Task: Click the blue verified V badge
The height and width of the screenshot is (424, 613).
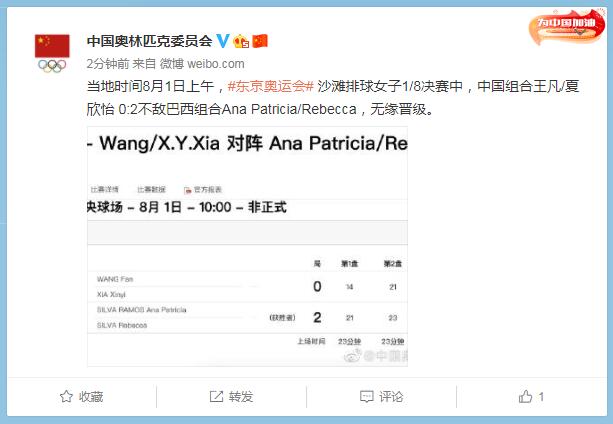Action: pyautogui.click(x=223, y=41)
